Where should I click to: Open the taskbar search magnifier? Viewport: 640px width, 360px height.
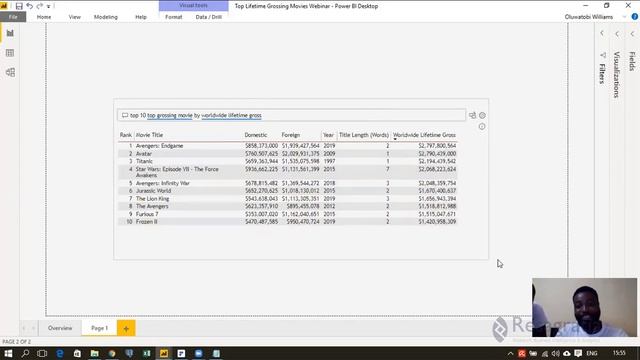coord(25,353)
